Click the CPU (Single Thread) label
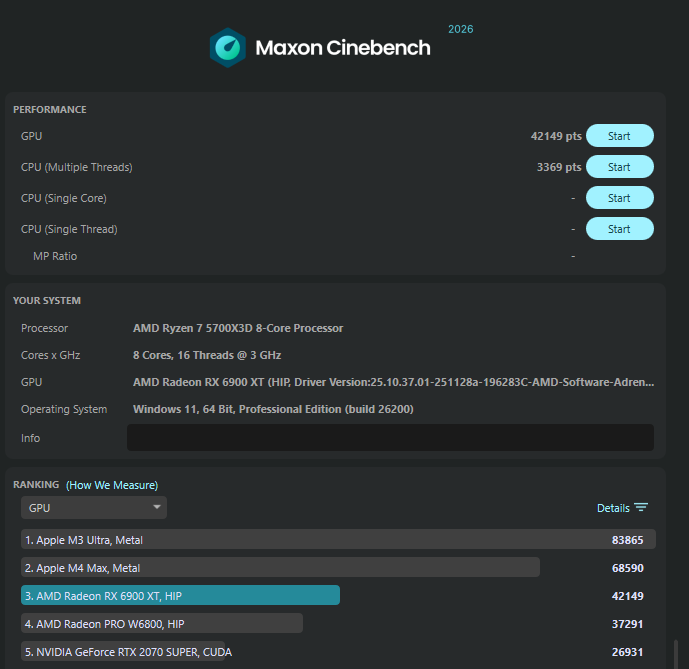 69,229
